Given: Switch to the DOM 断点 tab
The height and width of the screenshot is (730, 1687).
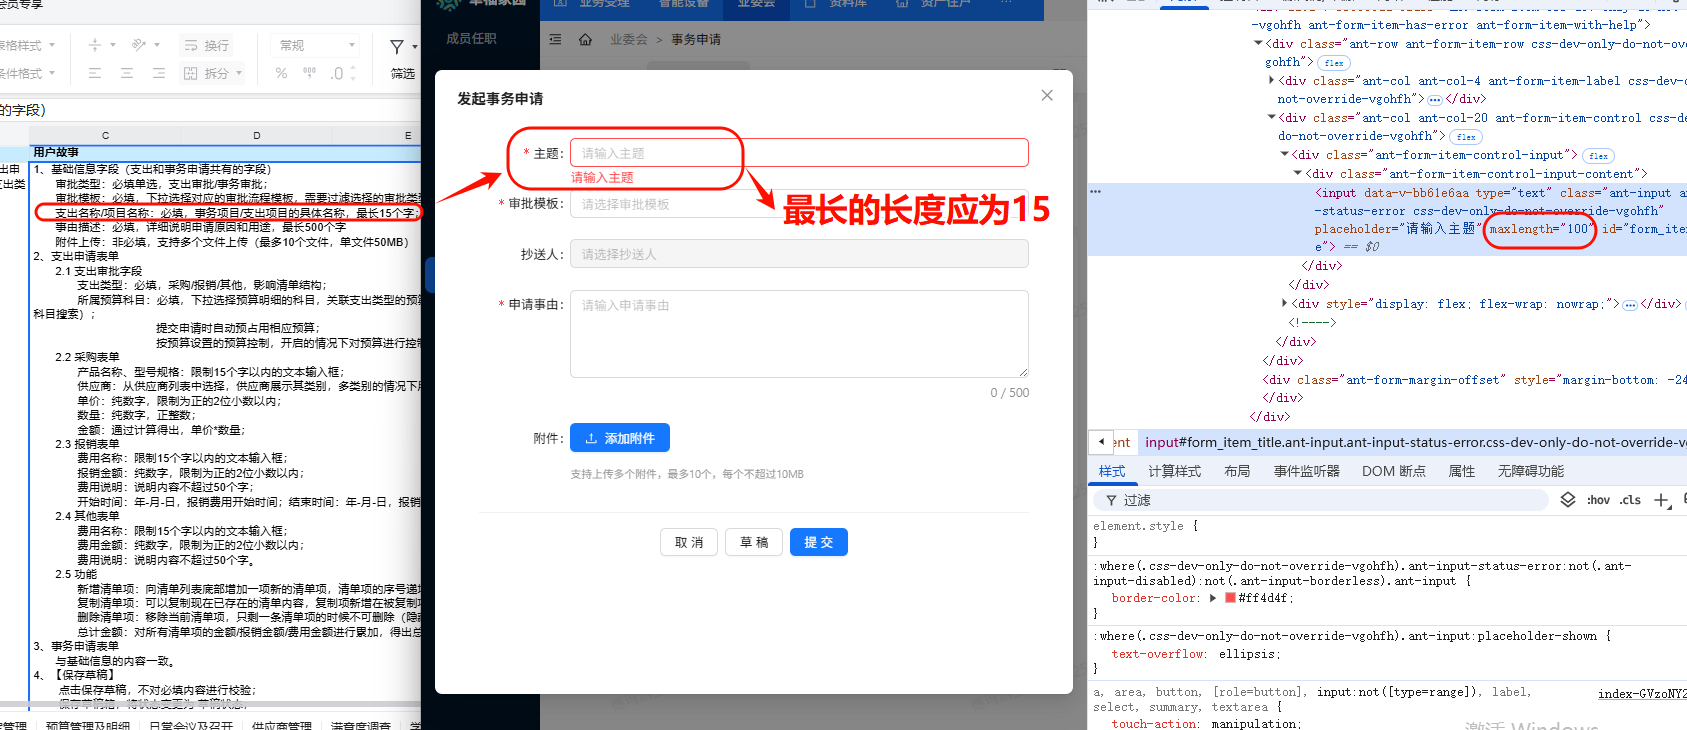Looking at the screenshot, I should point(1393,471).
